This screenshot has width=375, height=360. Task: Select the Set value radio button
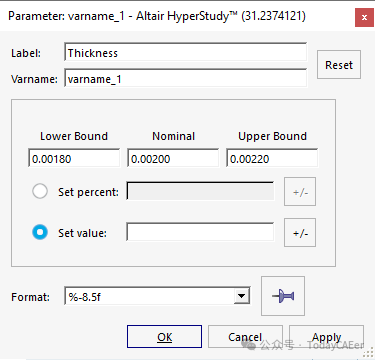(40, 232)
